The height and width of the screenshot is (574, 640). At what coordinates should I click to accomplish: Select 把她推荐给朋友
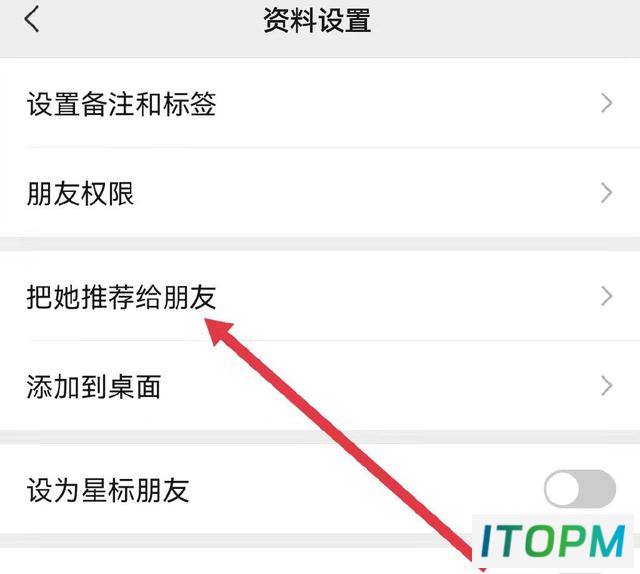click(320, 296)
